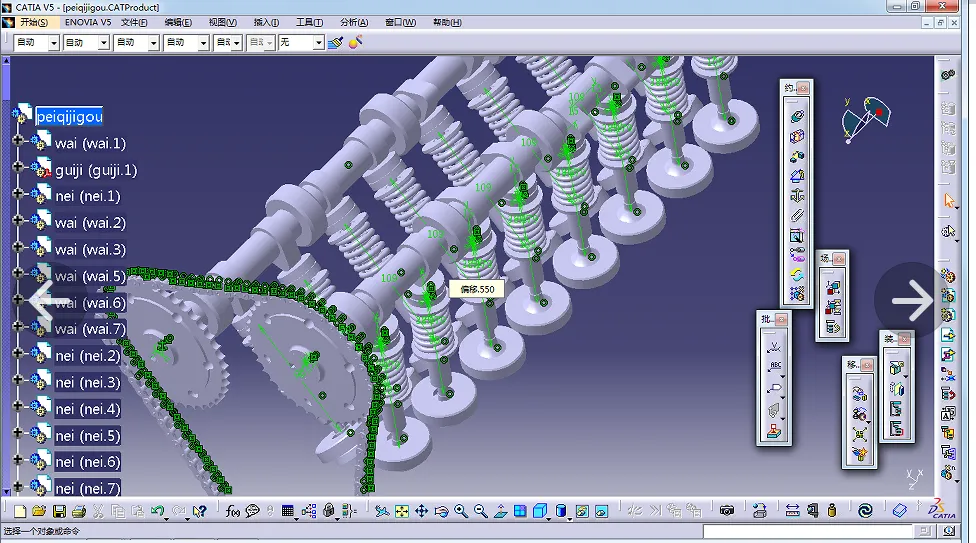Click the Zoom Out magnifier icon
The width and height of the screenshot is (976, 543).
click(x=481, y=511)
